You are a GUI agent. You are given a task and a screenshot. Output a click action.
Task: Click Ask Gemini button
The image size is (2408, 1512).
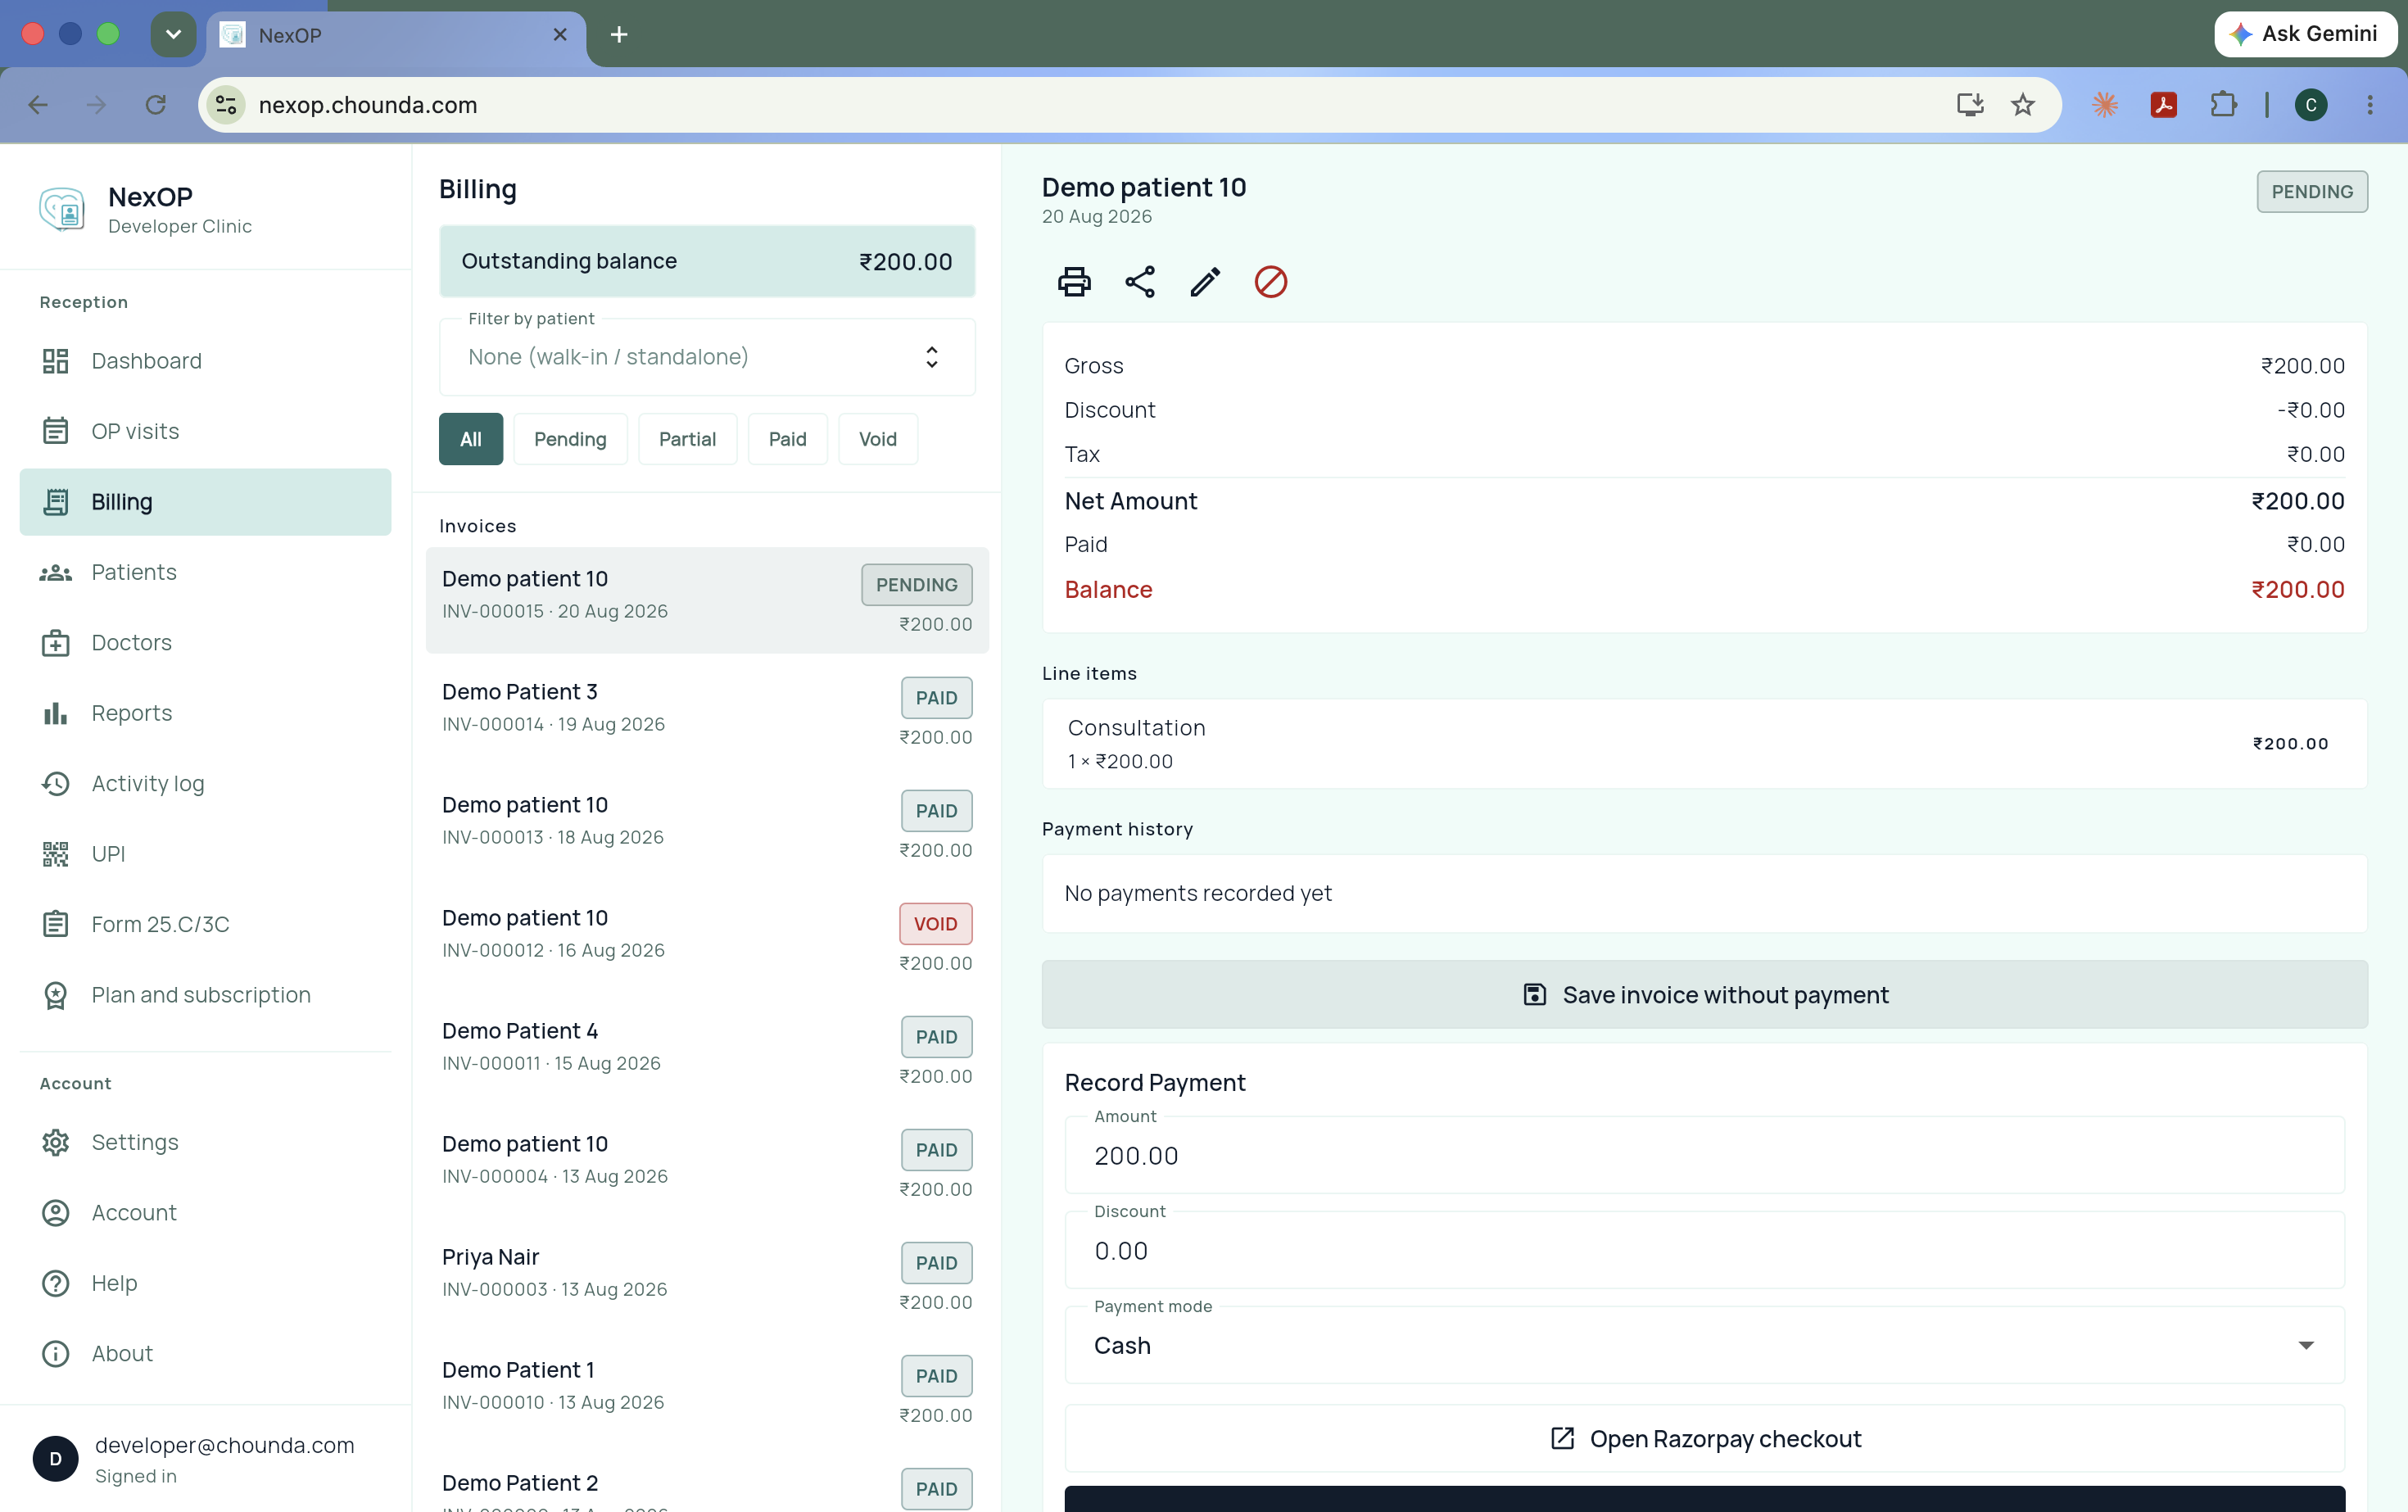pyautogui.click(x=2305, y=34)
